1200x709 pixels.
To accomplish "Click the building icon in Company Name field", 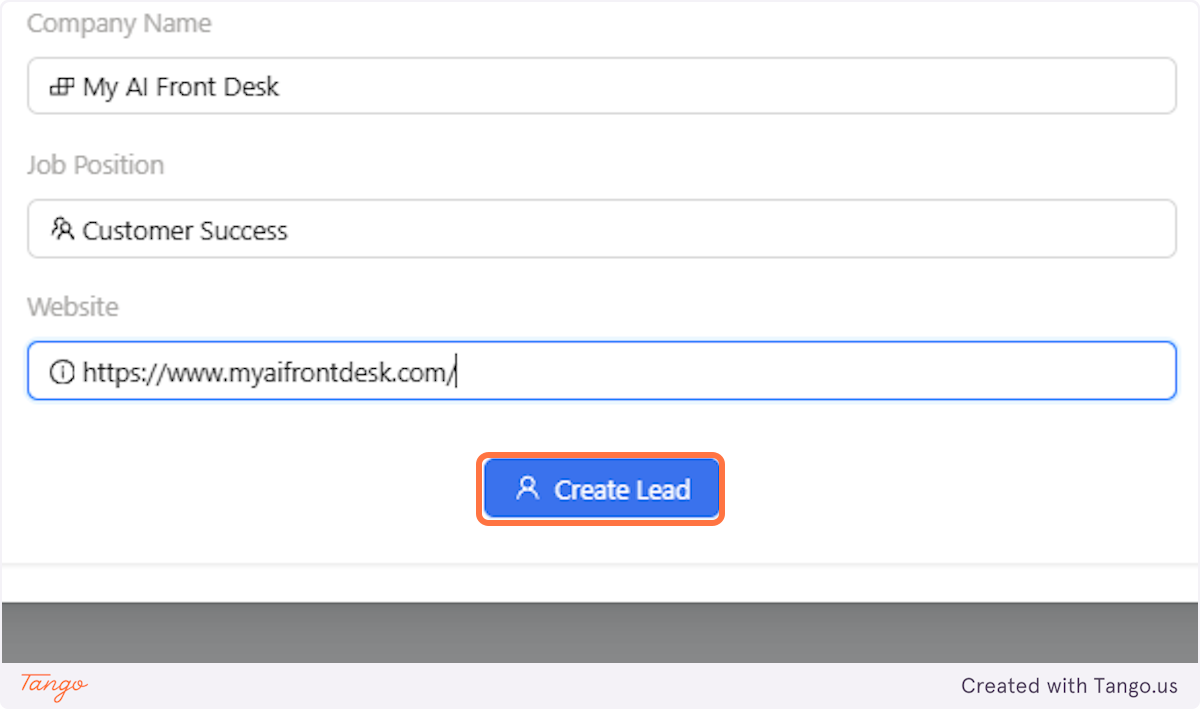I will click(x=62, y=86).
